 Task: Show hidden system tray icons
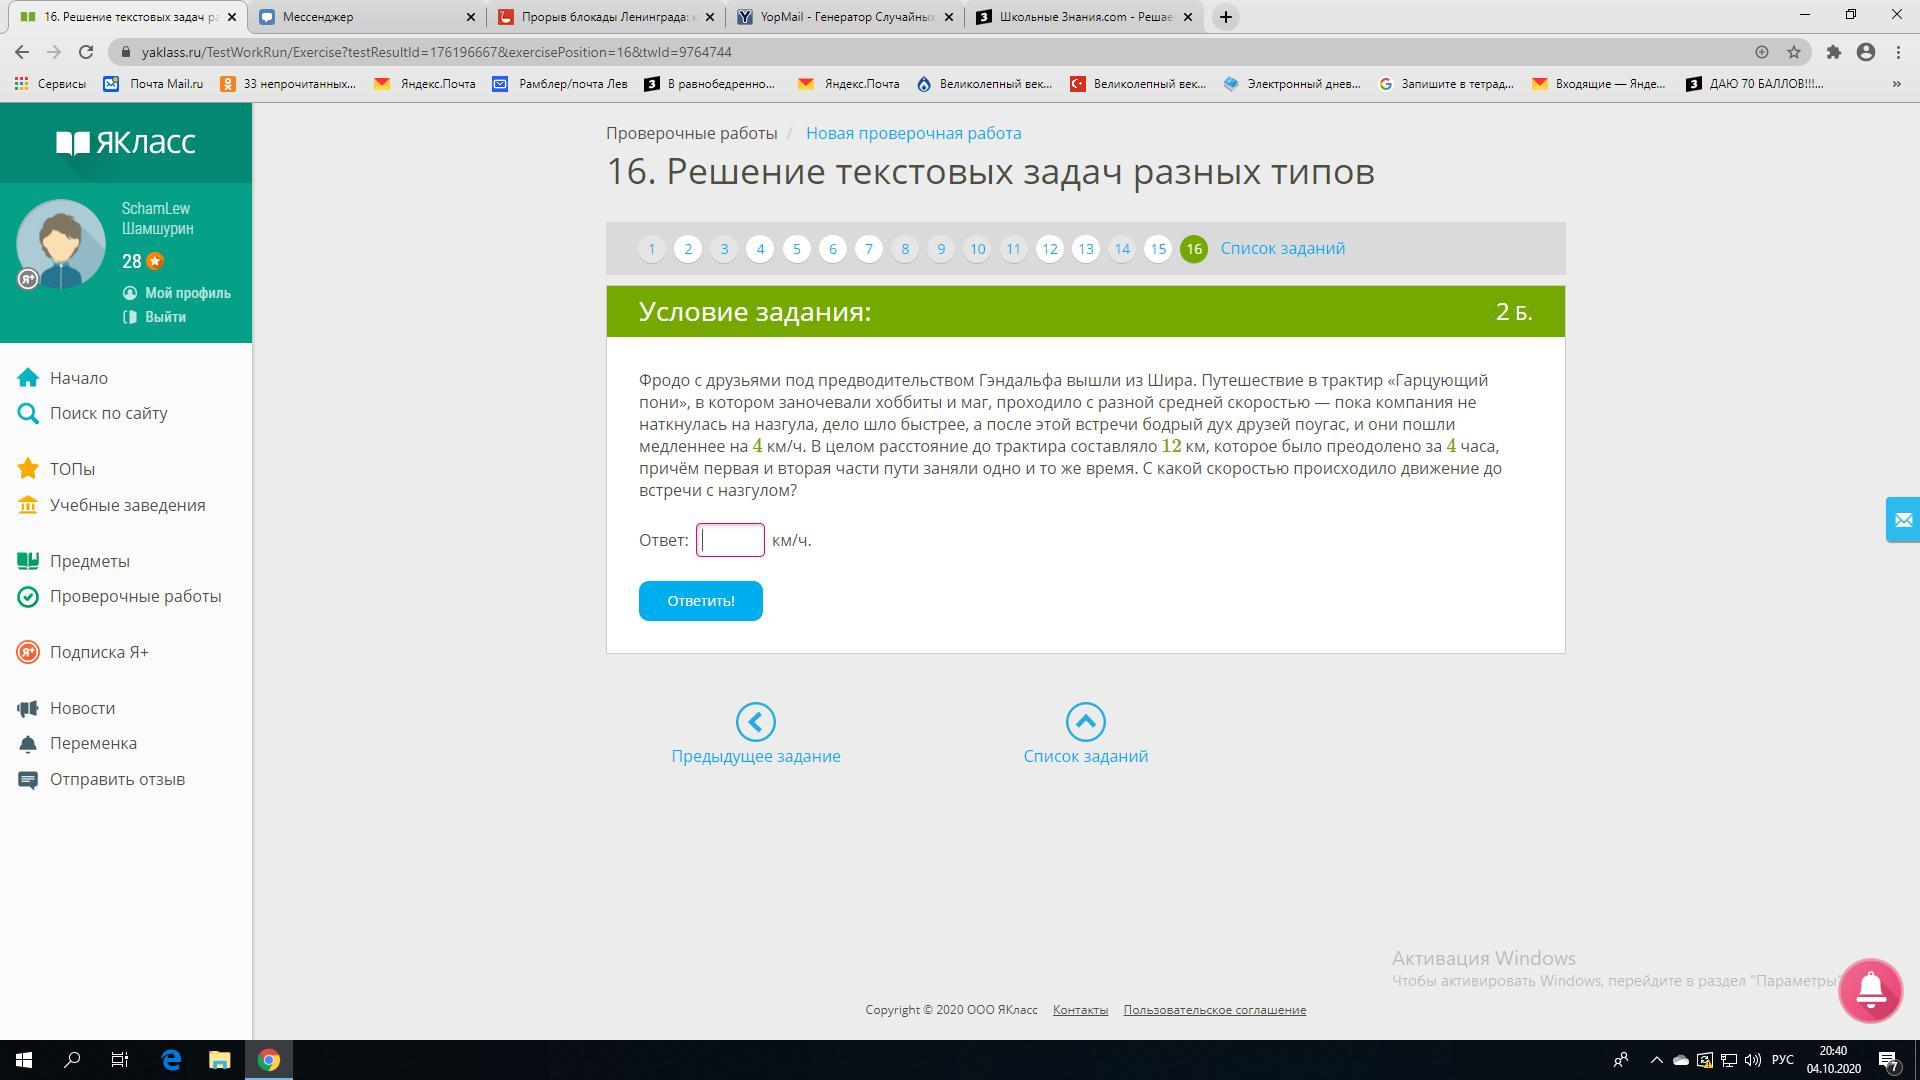1656,1060
